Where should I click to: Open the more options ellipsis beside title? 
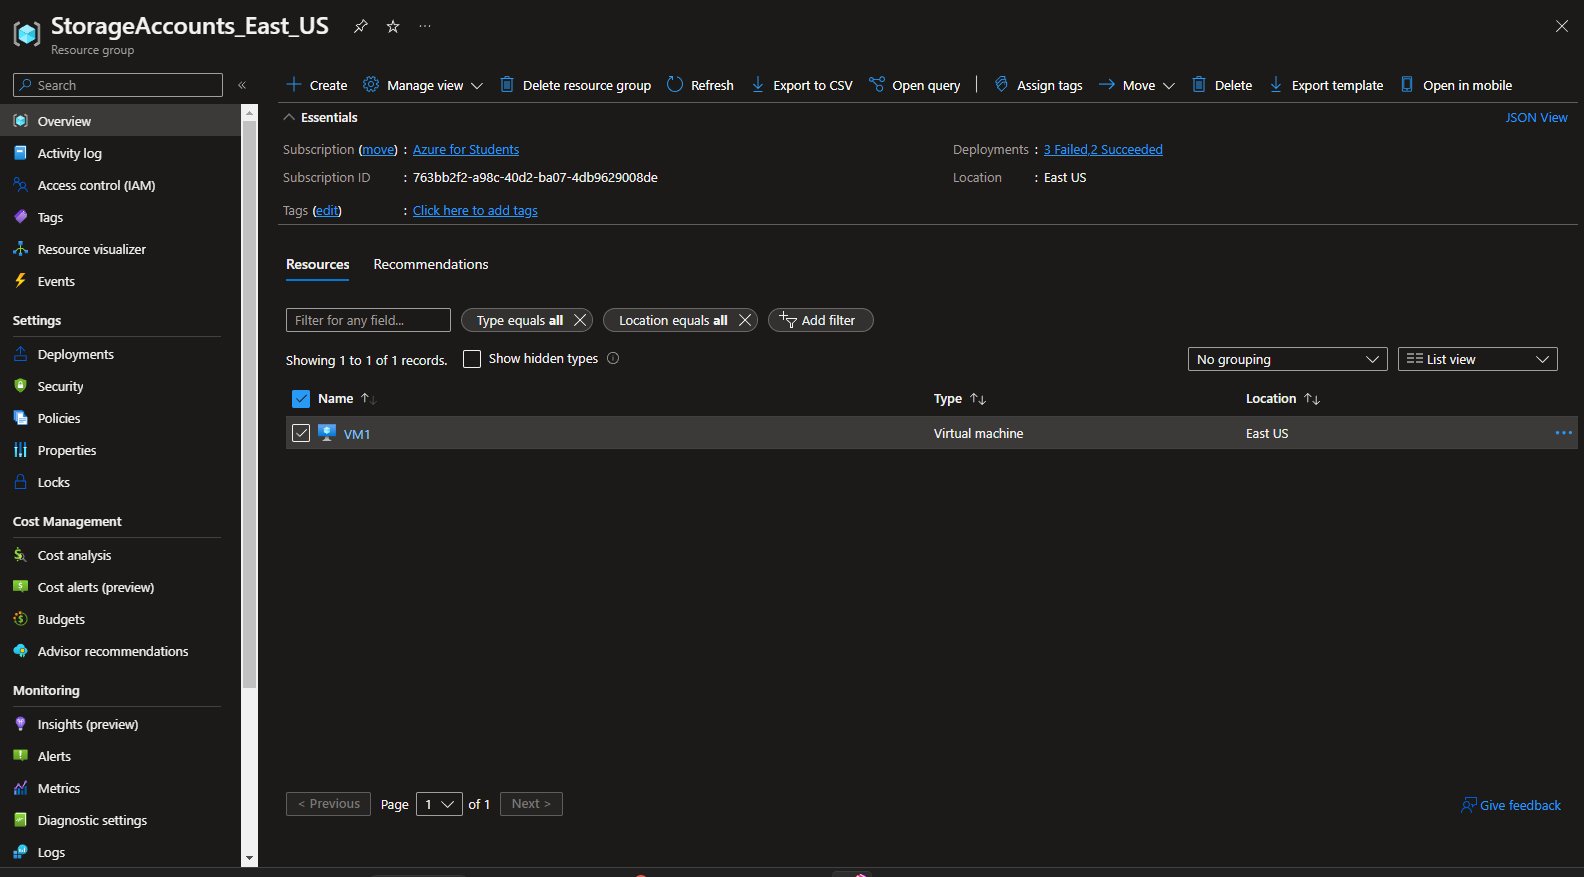(x=425, y=26)
